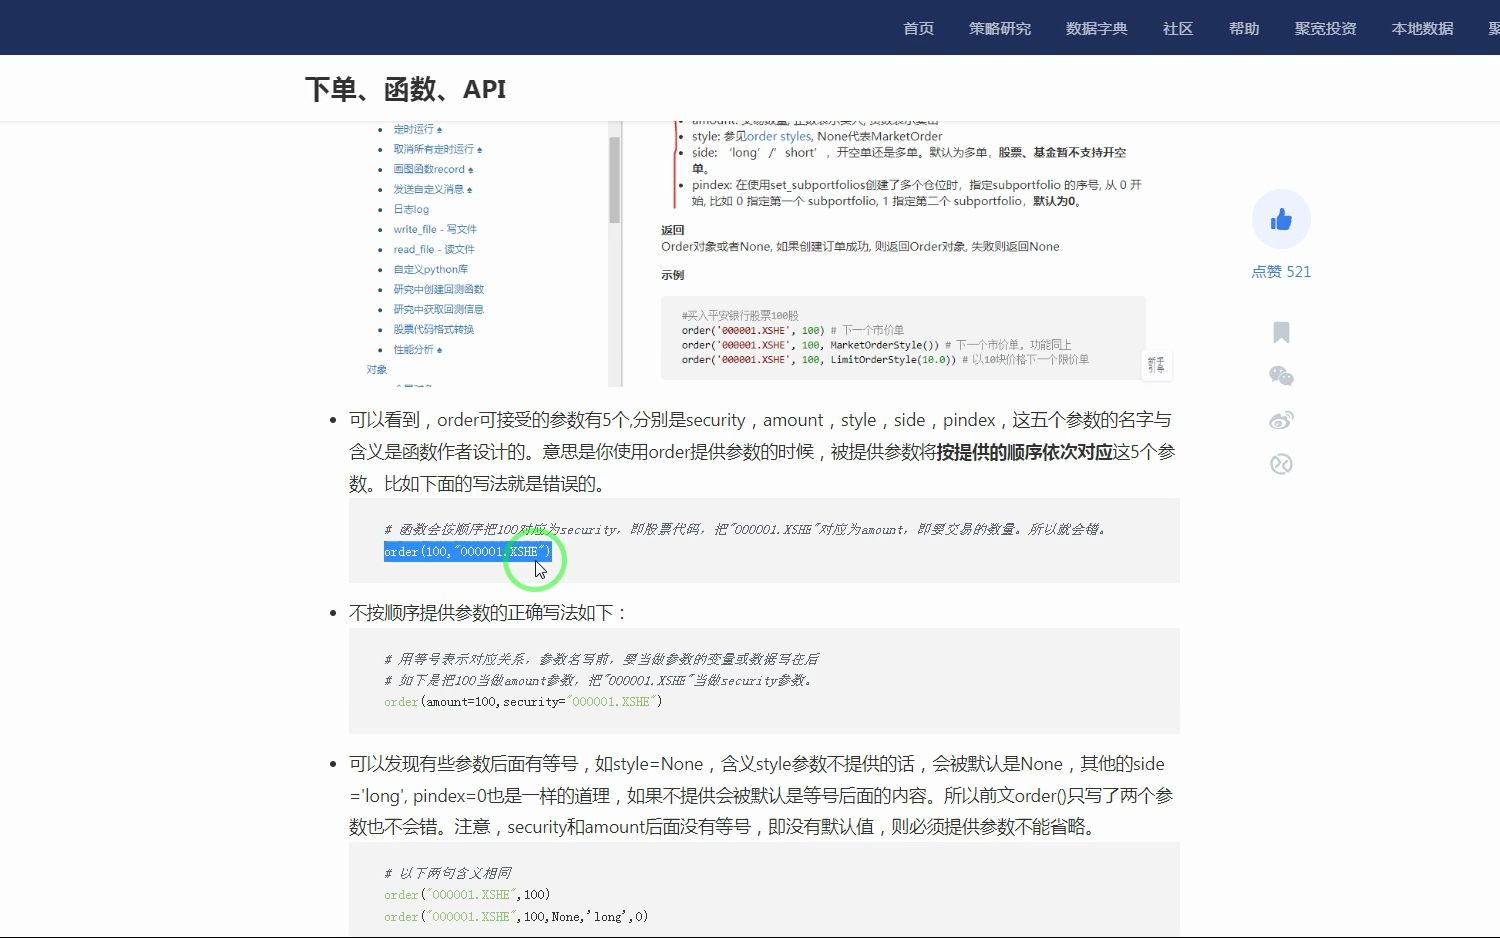Screen dimensions: 1500x938
Task: Click the highlighted code order(100,"000001.XSHE")
Action: (467, 551)
